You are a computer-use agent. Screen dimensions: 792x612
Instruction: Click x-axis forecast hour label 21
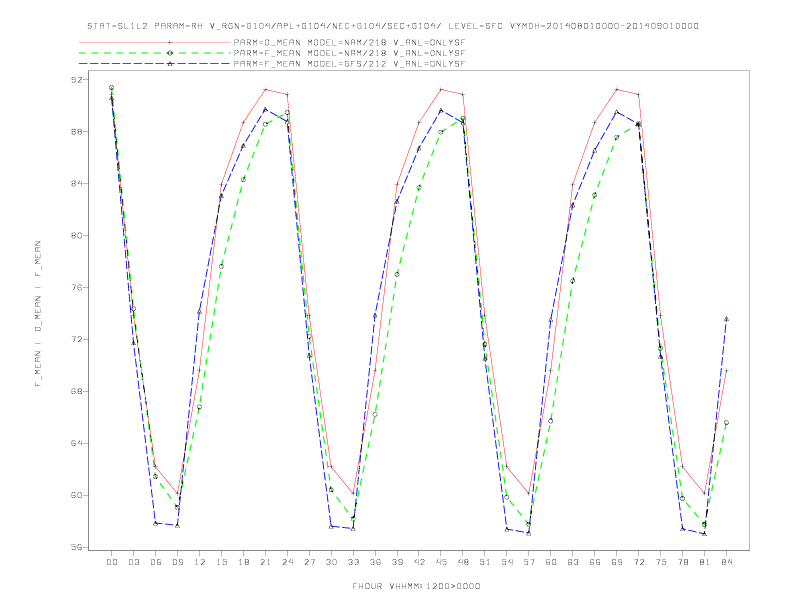point(265,562)
